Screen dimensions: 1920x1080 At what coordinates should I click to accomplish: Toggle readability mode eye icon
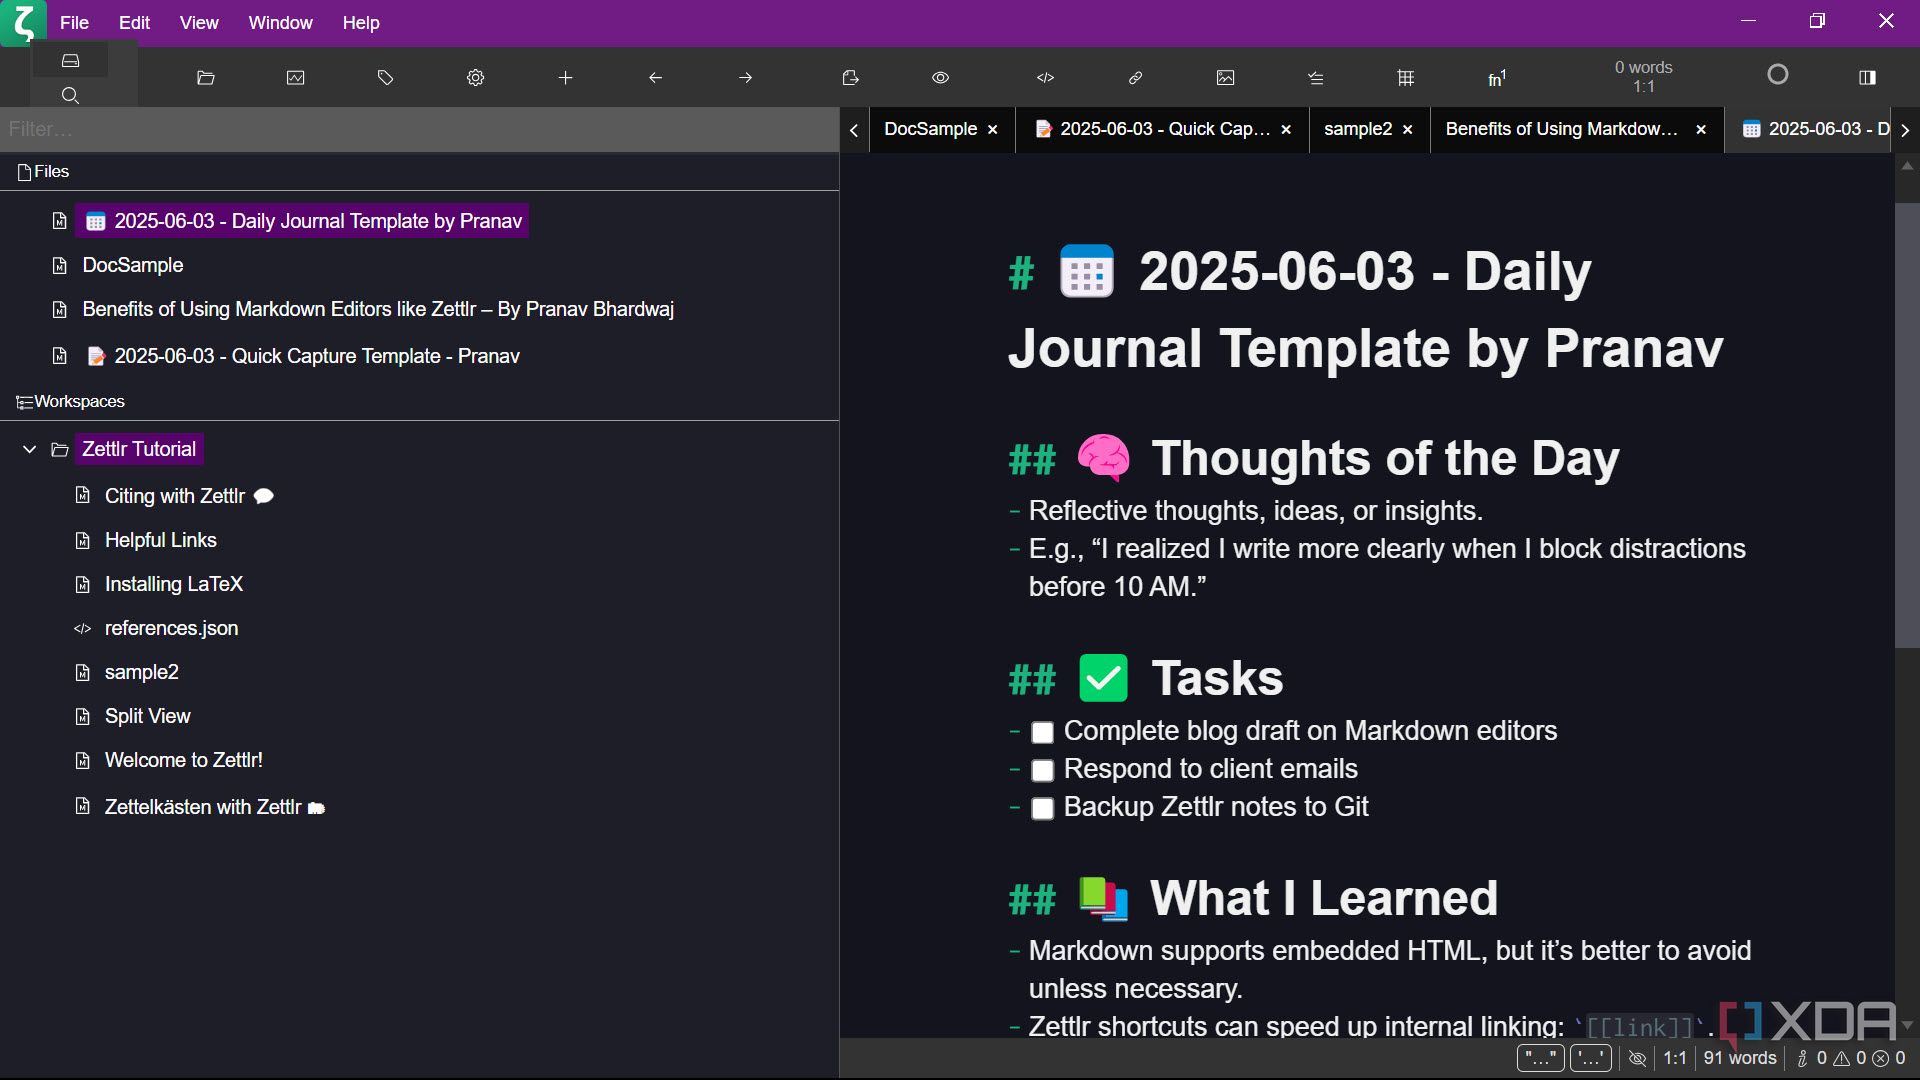tap(941, 78)
